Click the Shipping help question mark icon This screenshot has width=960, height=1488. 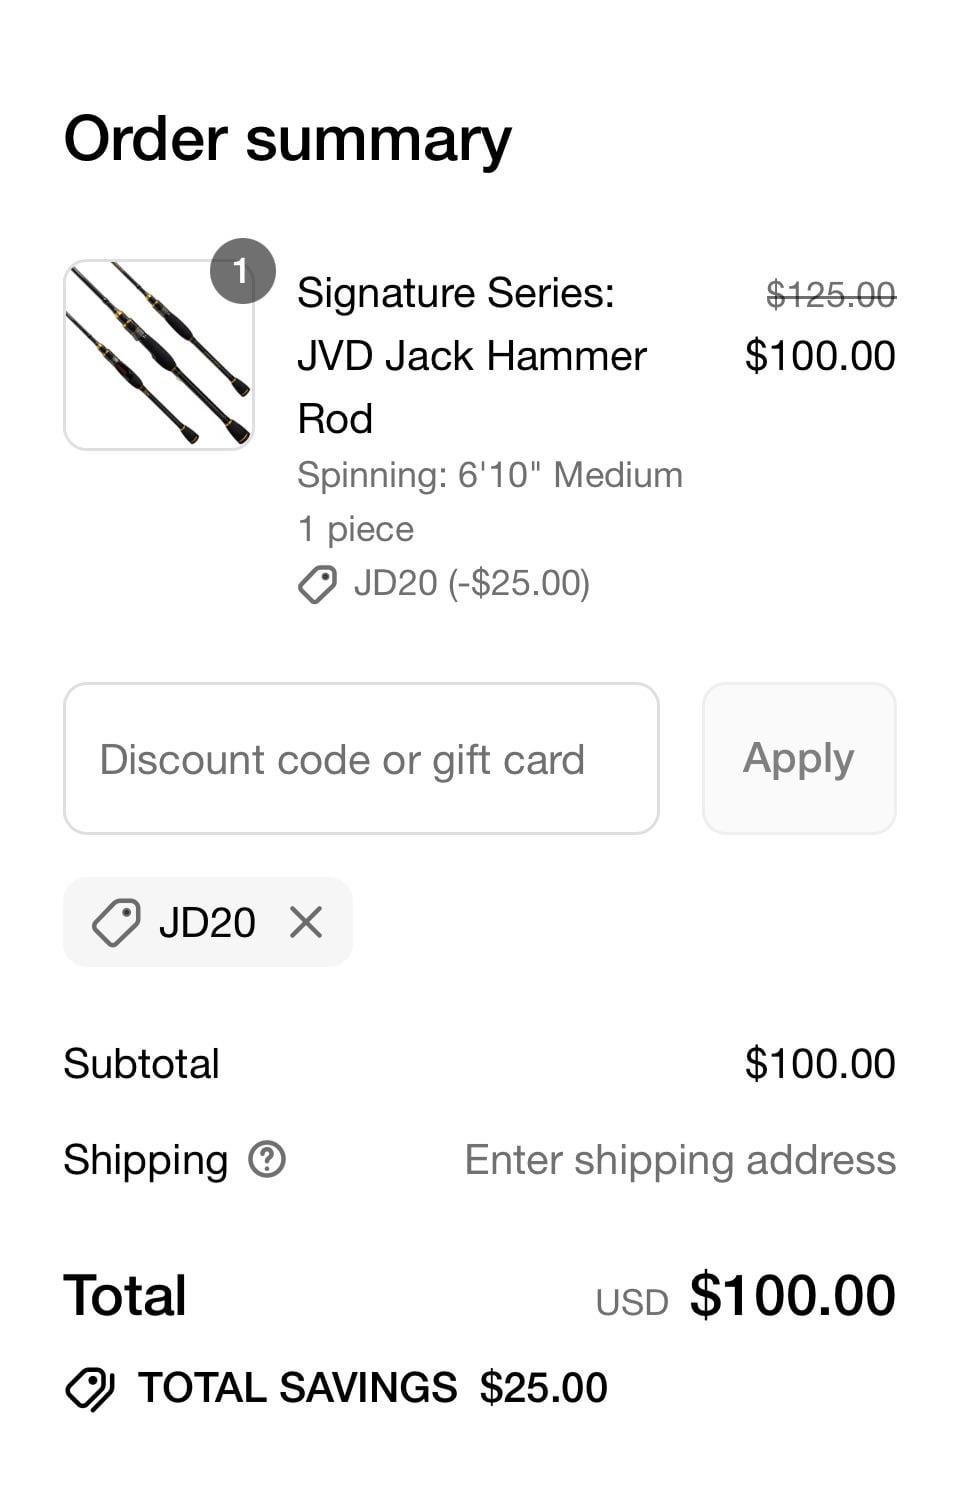(267, 1160)
